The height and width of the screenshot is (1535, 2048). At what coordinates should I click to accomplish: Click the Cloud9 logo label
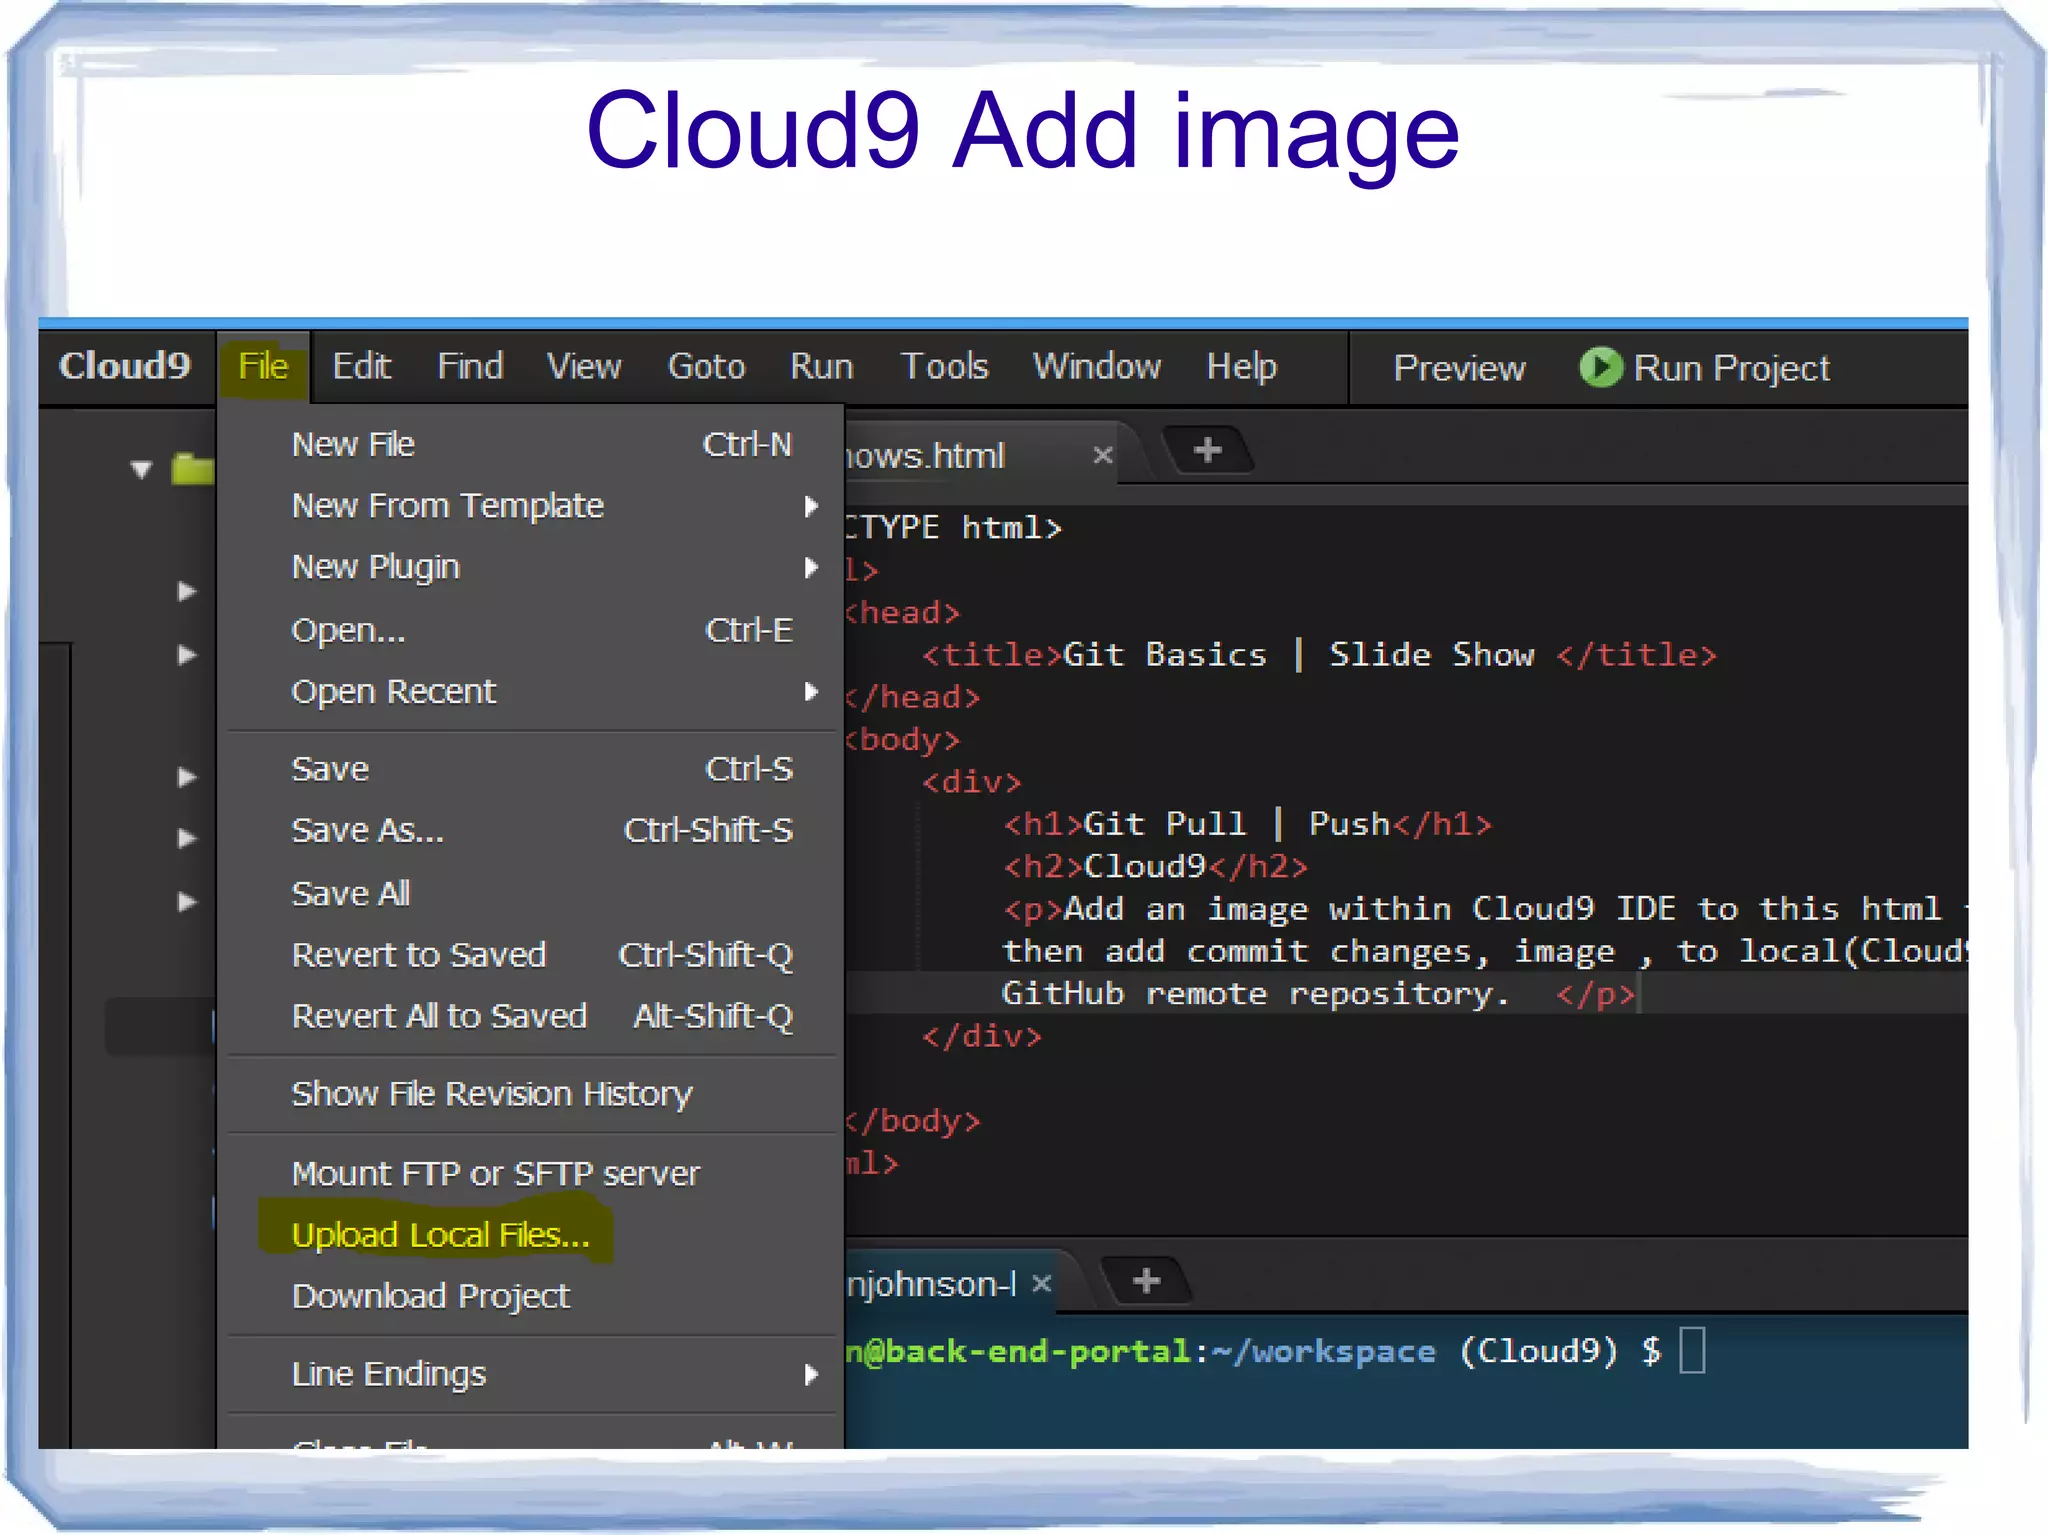(124, 366)
